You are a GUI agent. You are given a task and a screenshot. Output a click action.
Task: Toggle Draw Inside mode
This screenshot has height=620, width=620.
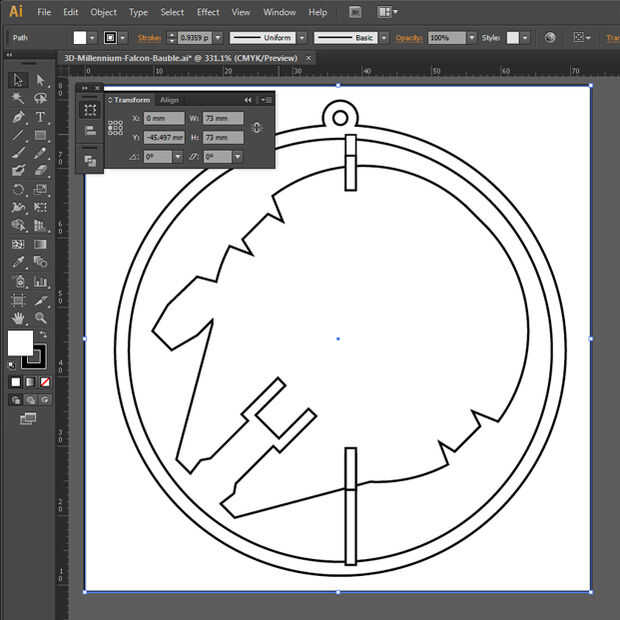(x=45, y=400)
